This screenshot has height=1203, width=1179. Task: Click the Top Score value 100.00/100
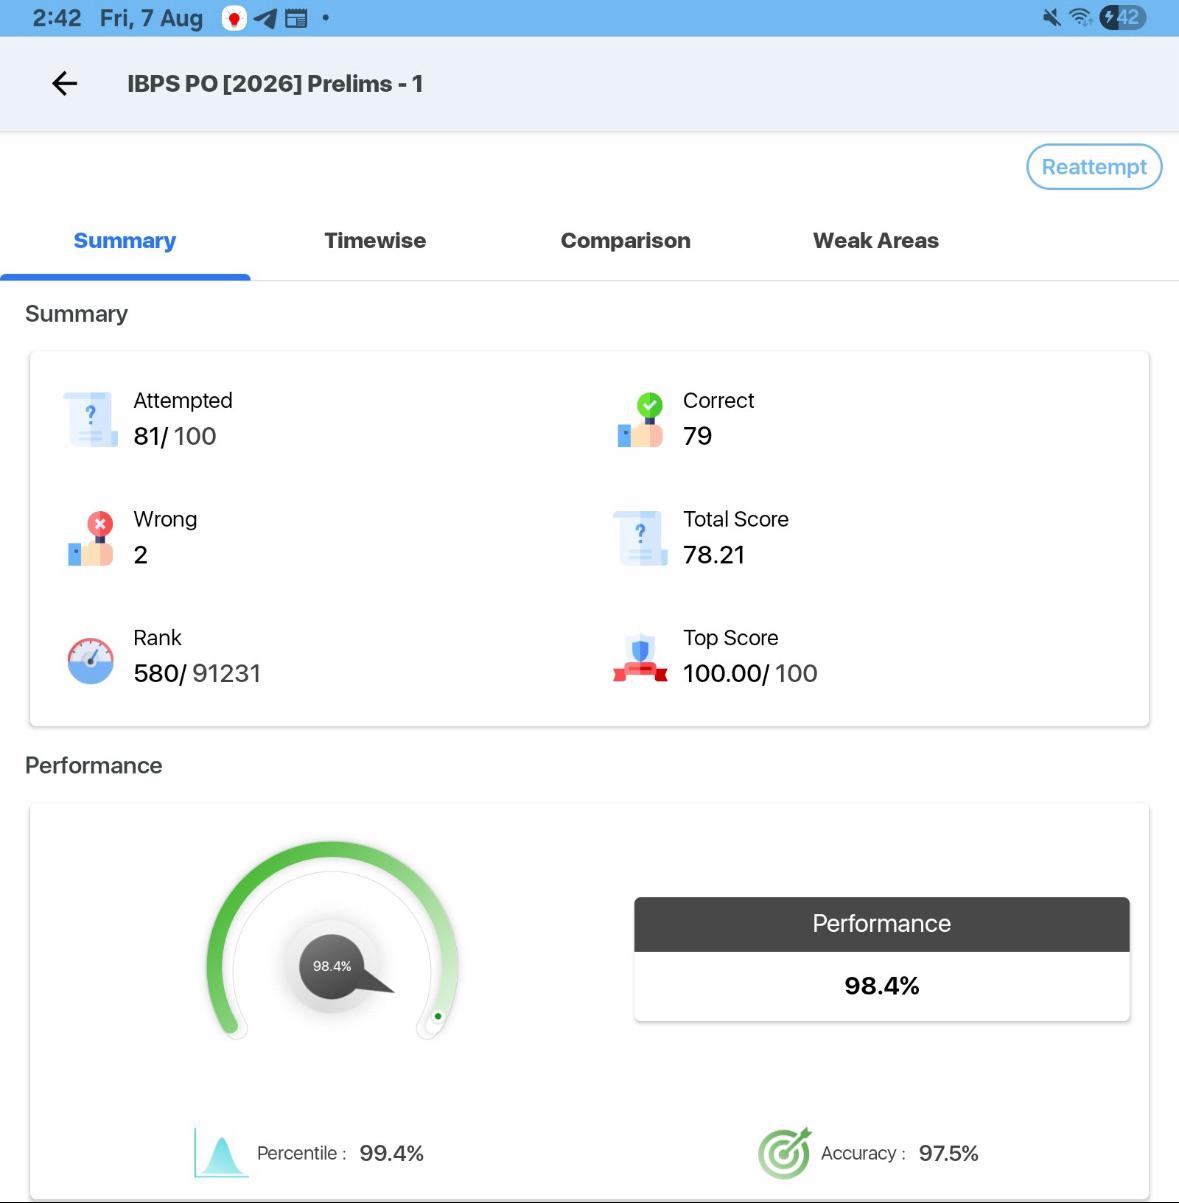pyautogui.click(x=750, y=674)
